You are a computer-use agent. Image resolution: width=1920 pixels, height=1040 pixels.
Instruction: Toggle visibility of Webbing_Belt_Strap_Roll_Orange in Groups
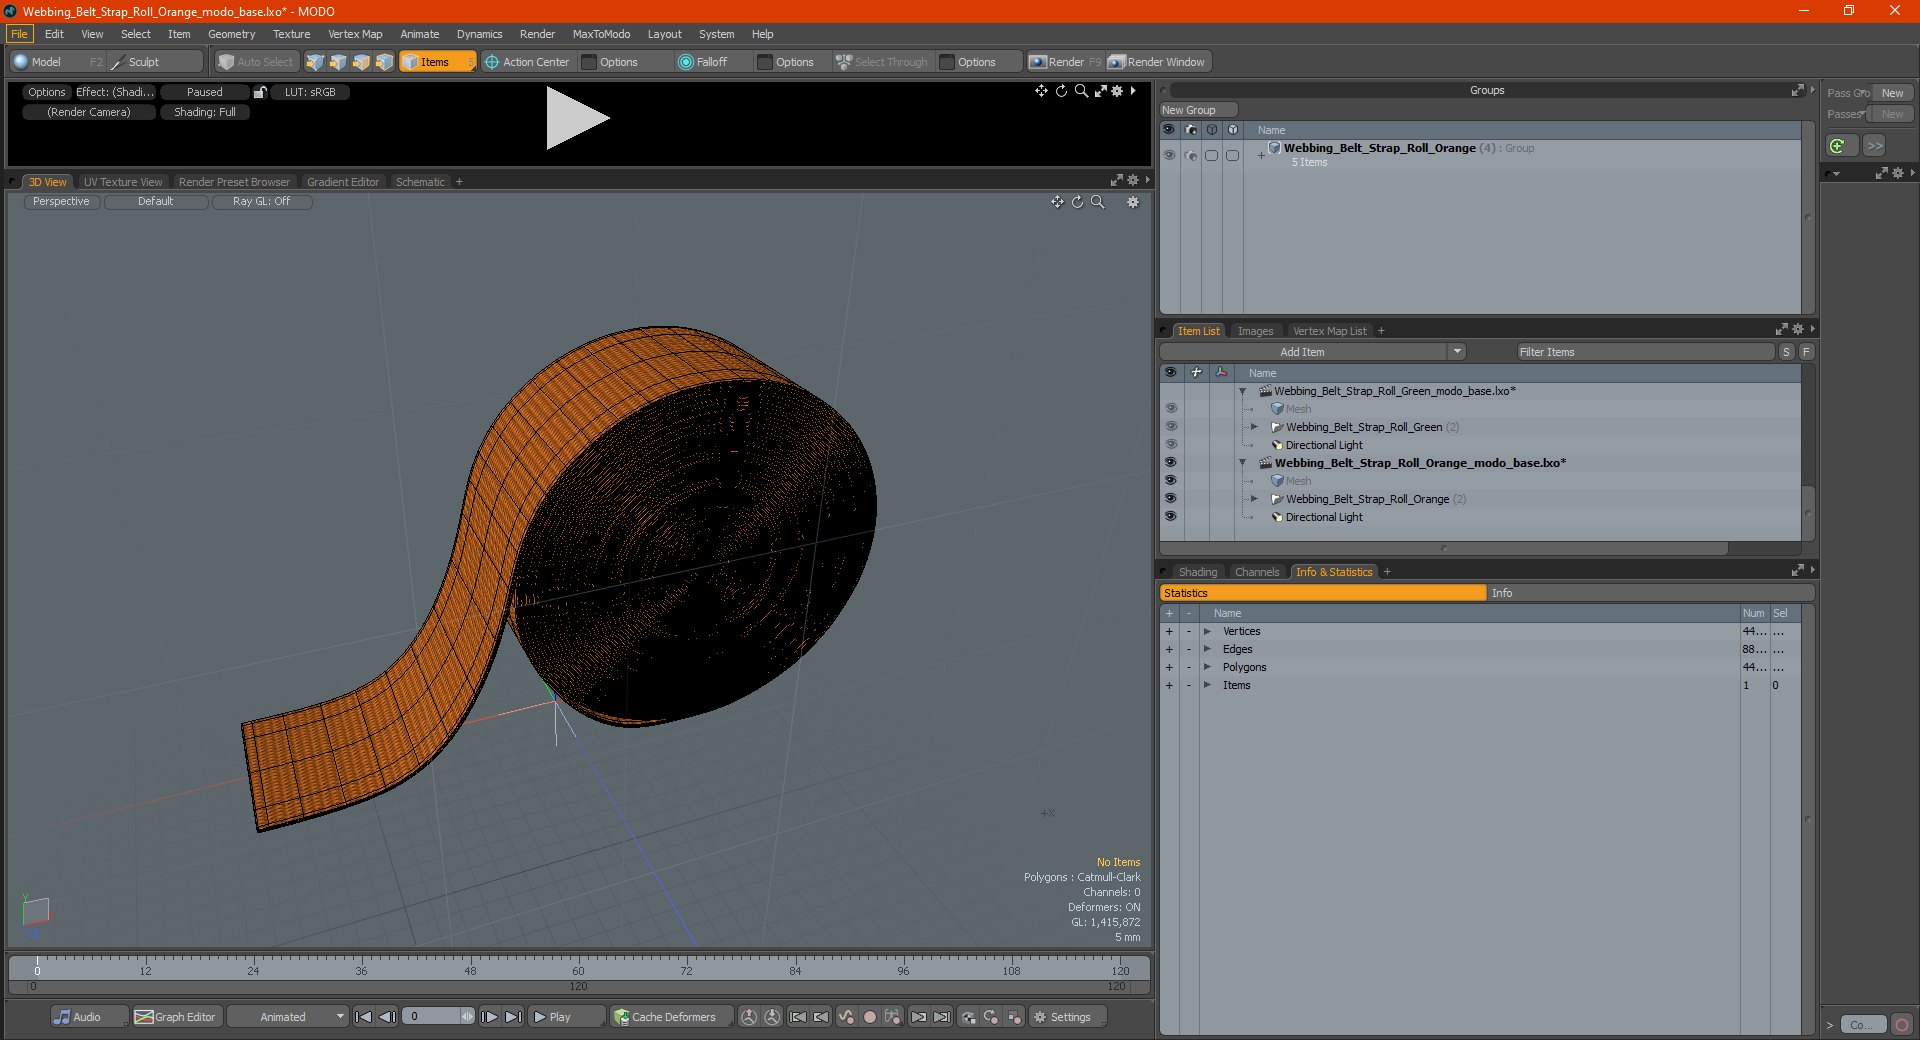(1169, 155)
